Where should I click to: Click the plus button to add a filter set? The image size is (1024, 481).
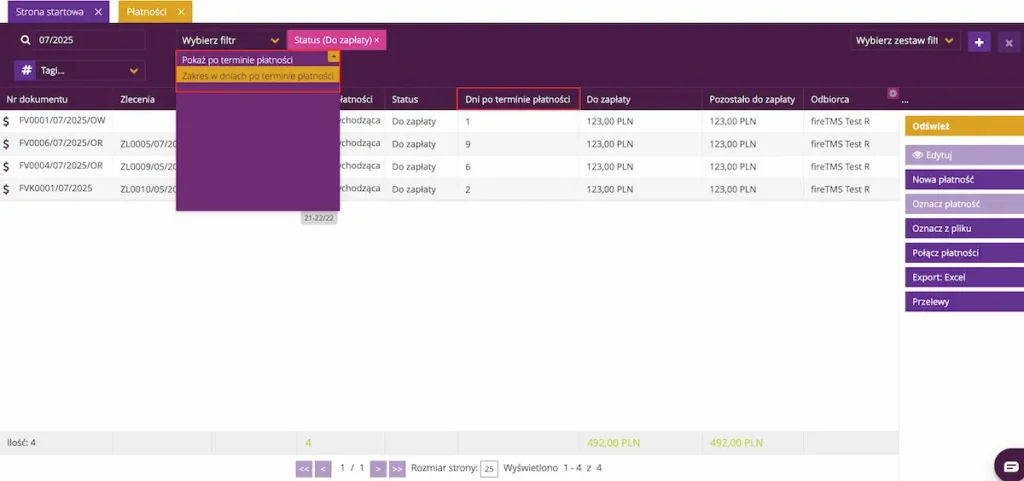coord(978,42)
